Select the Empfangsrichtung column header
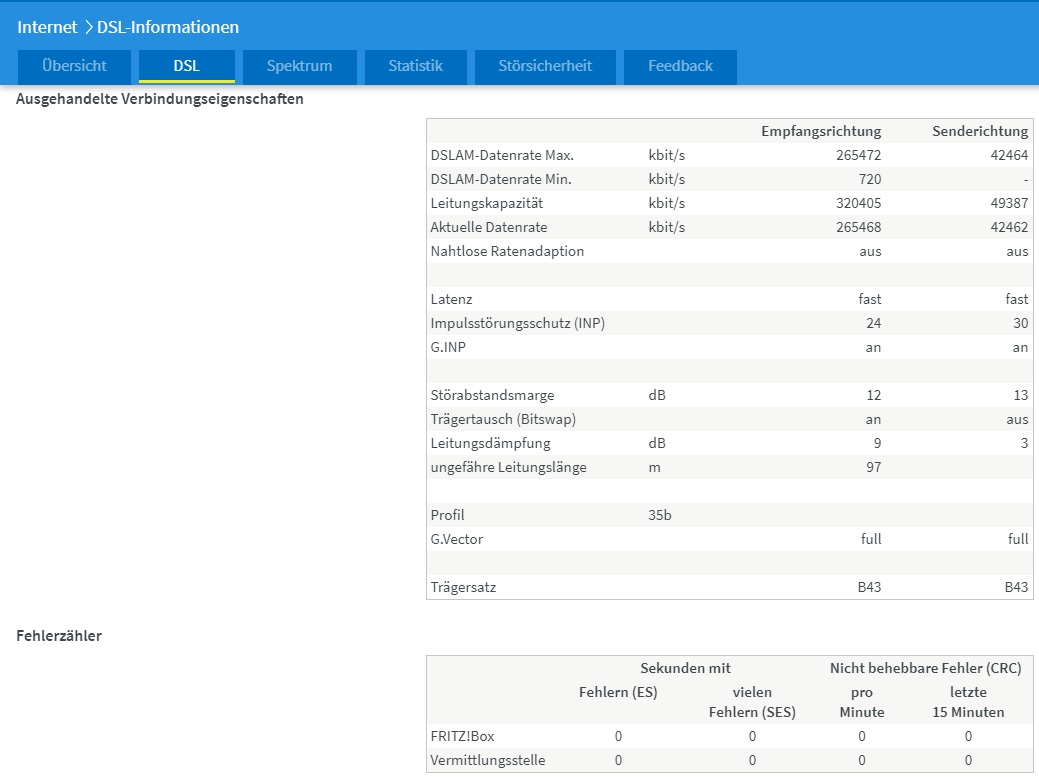This screenshot has height=777, width=1039. [x=820, y=131]
